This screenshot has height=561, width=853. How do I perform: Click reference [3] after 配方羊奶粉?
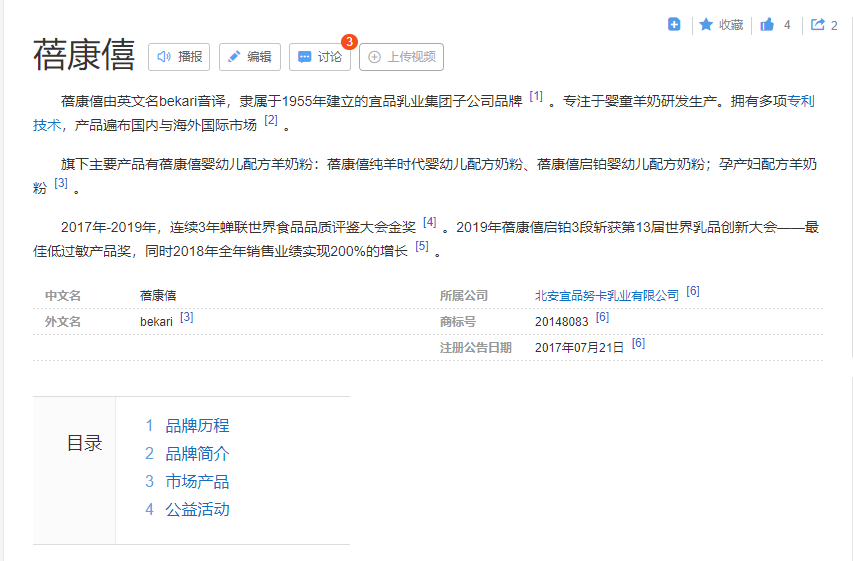tap(61, 183)
